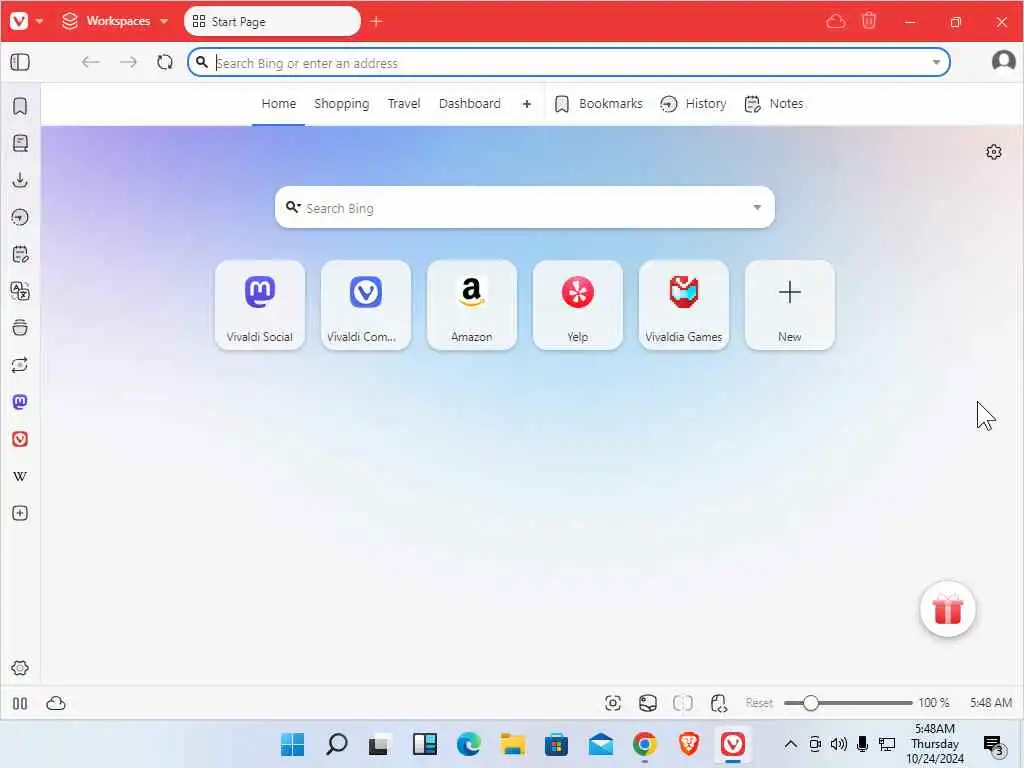Open Sessions panel in sidebar
The height and width of the screenshot is (768, 1024).
(x=20, y=365)
